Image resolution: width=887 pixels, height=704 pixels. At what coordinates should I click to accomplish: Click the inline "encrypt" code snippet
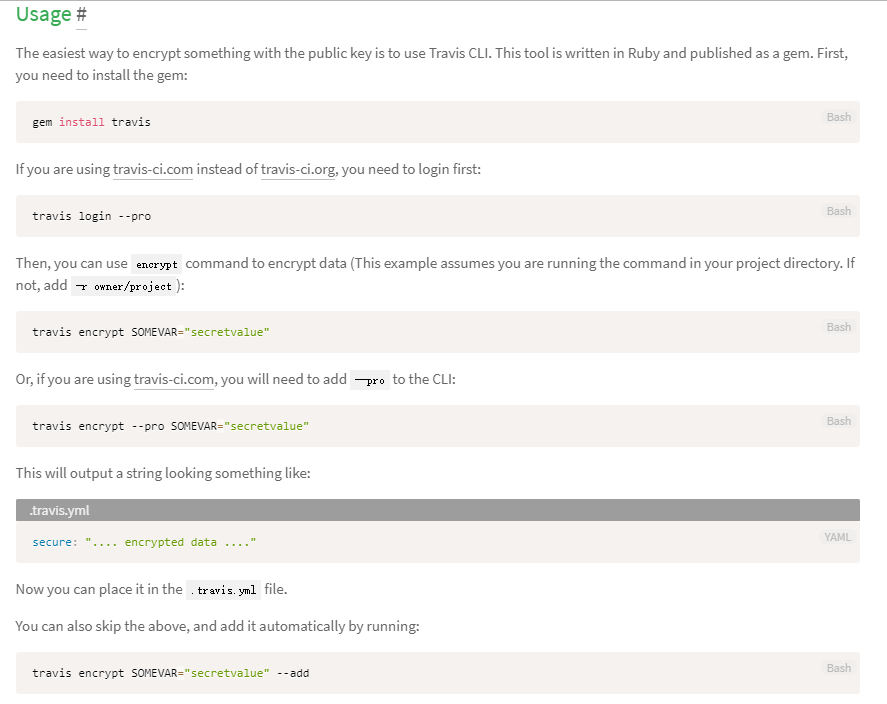click(x=157, y=265)
